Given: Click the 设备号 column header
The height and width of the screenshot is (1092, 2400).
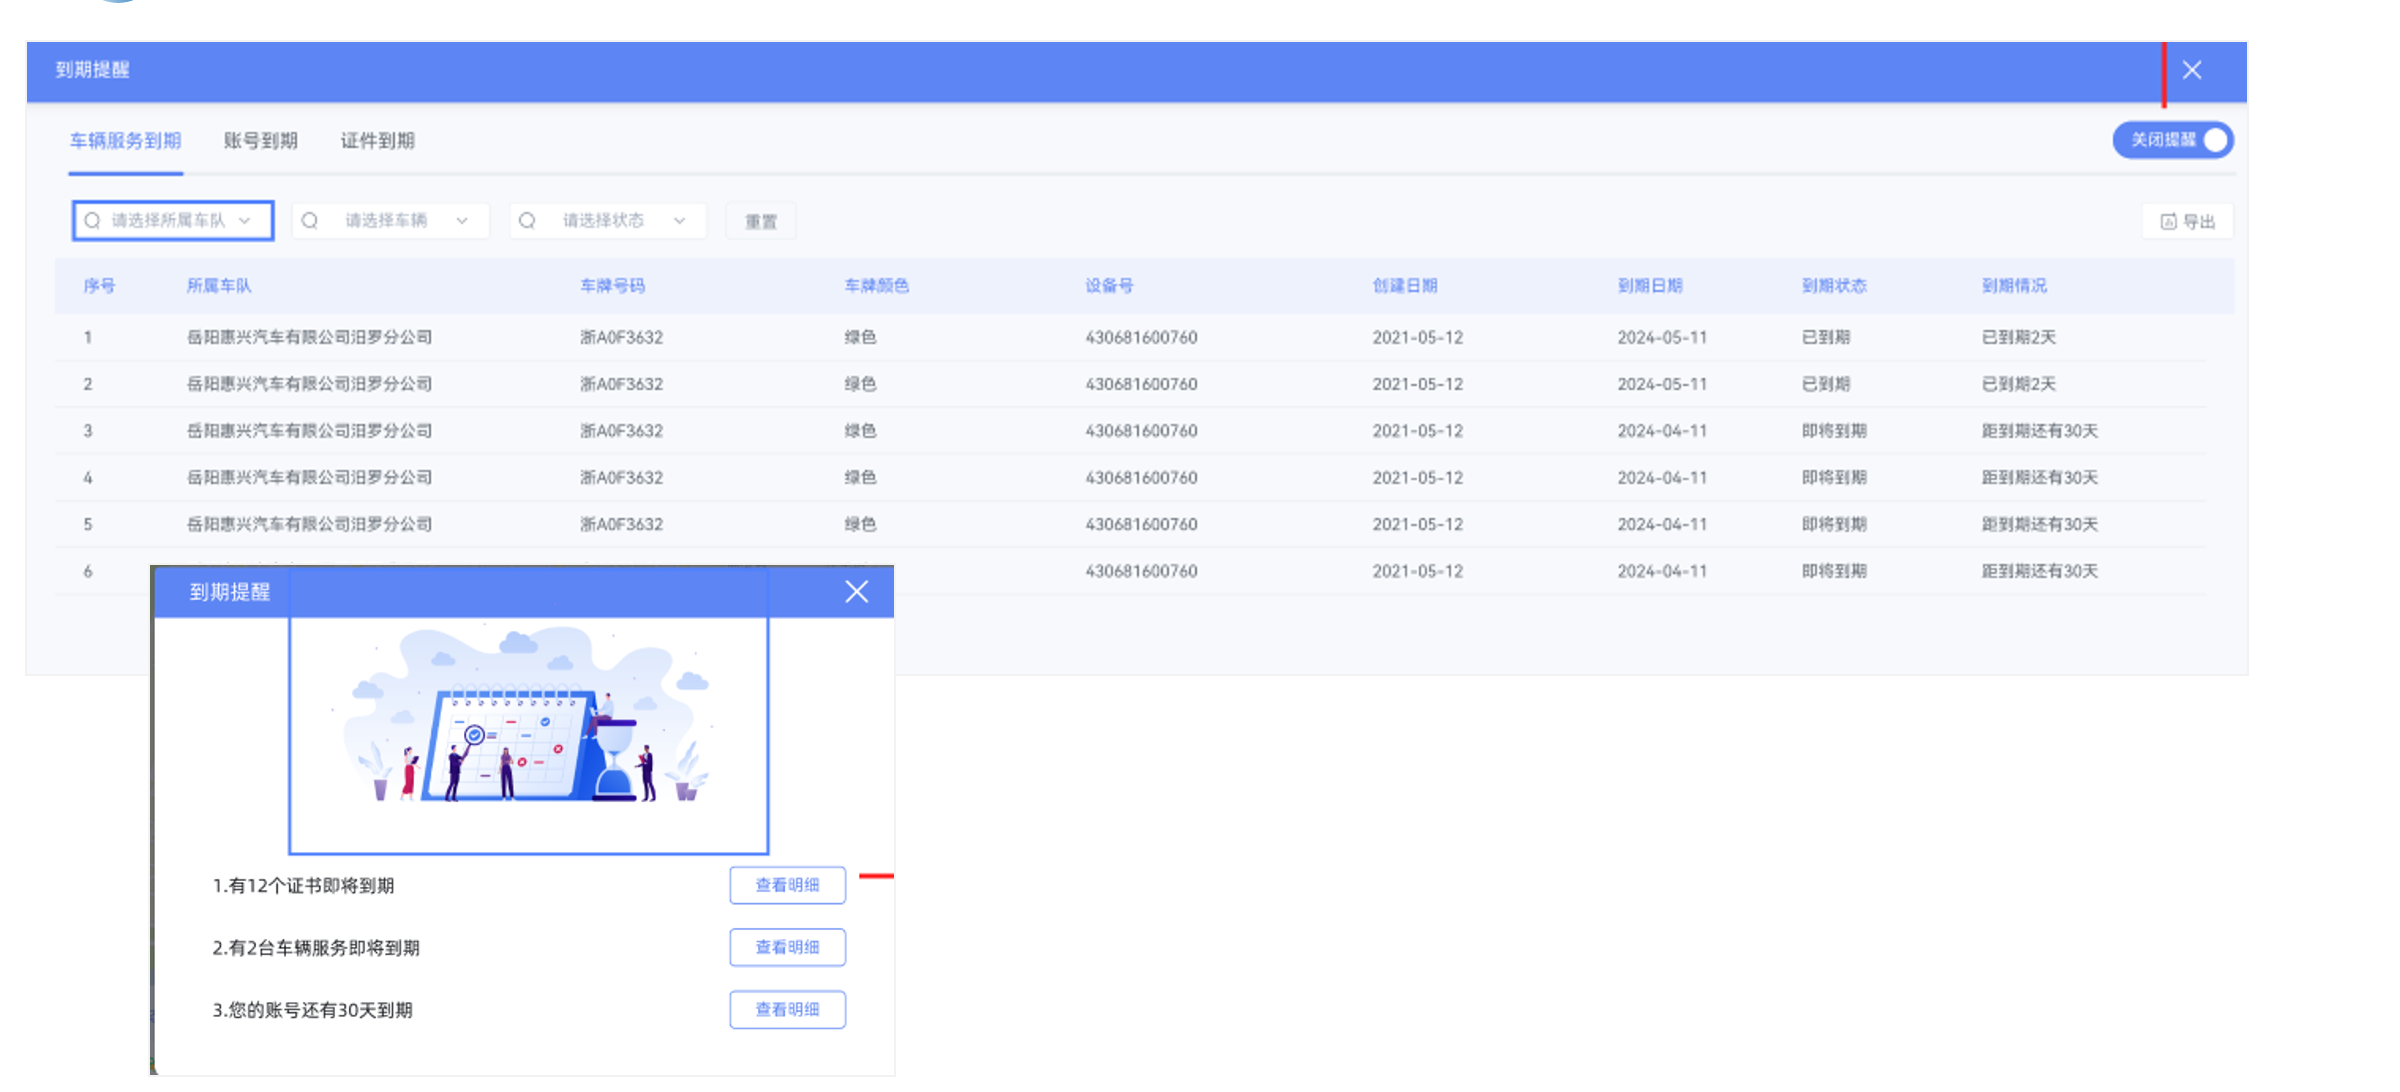Looking at the screenshot, I should tap(1110, 286).
